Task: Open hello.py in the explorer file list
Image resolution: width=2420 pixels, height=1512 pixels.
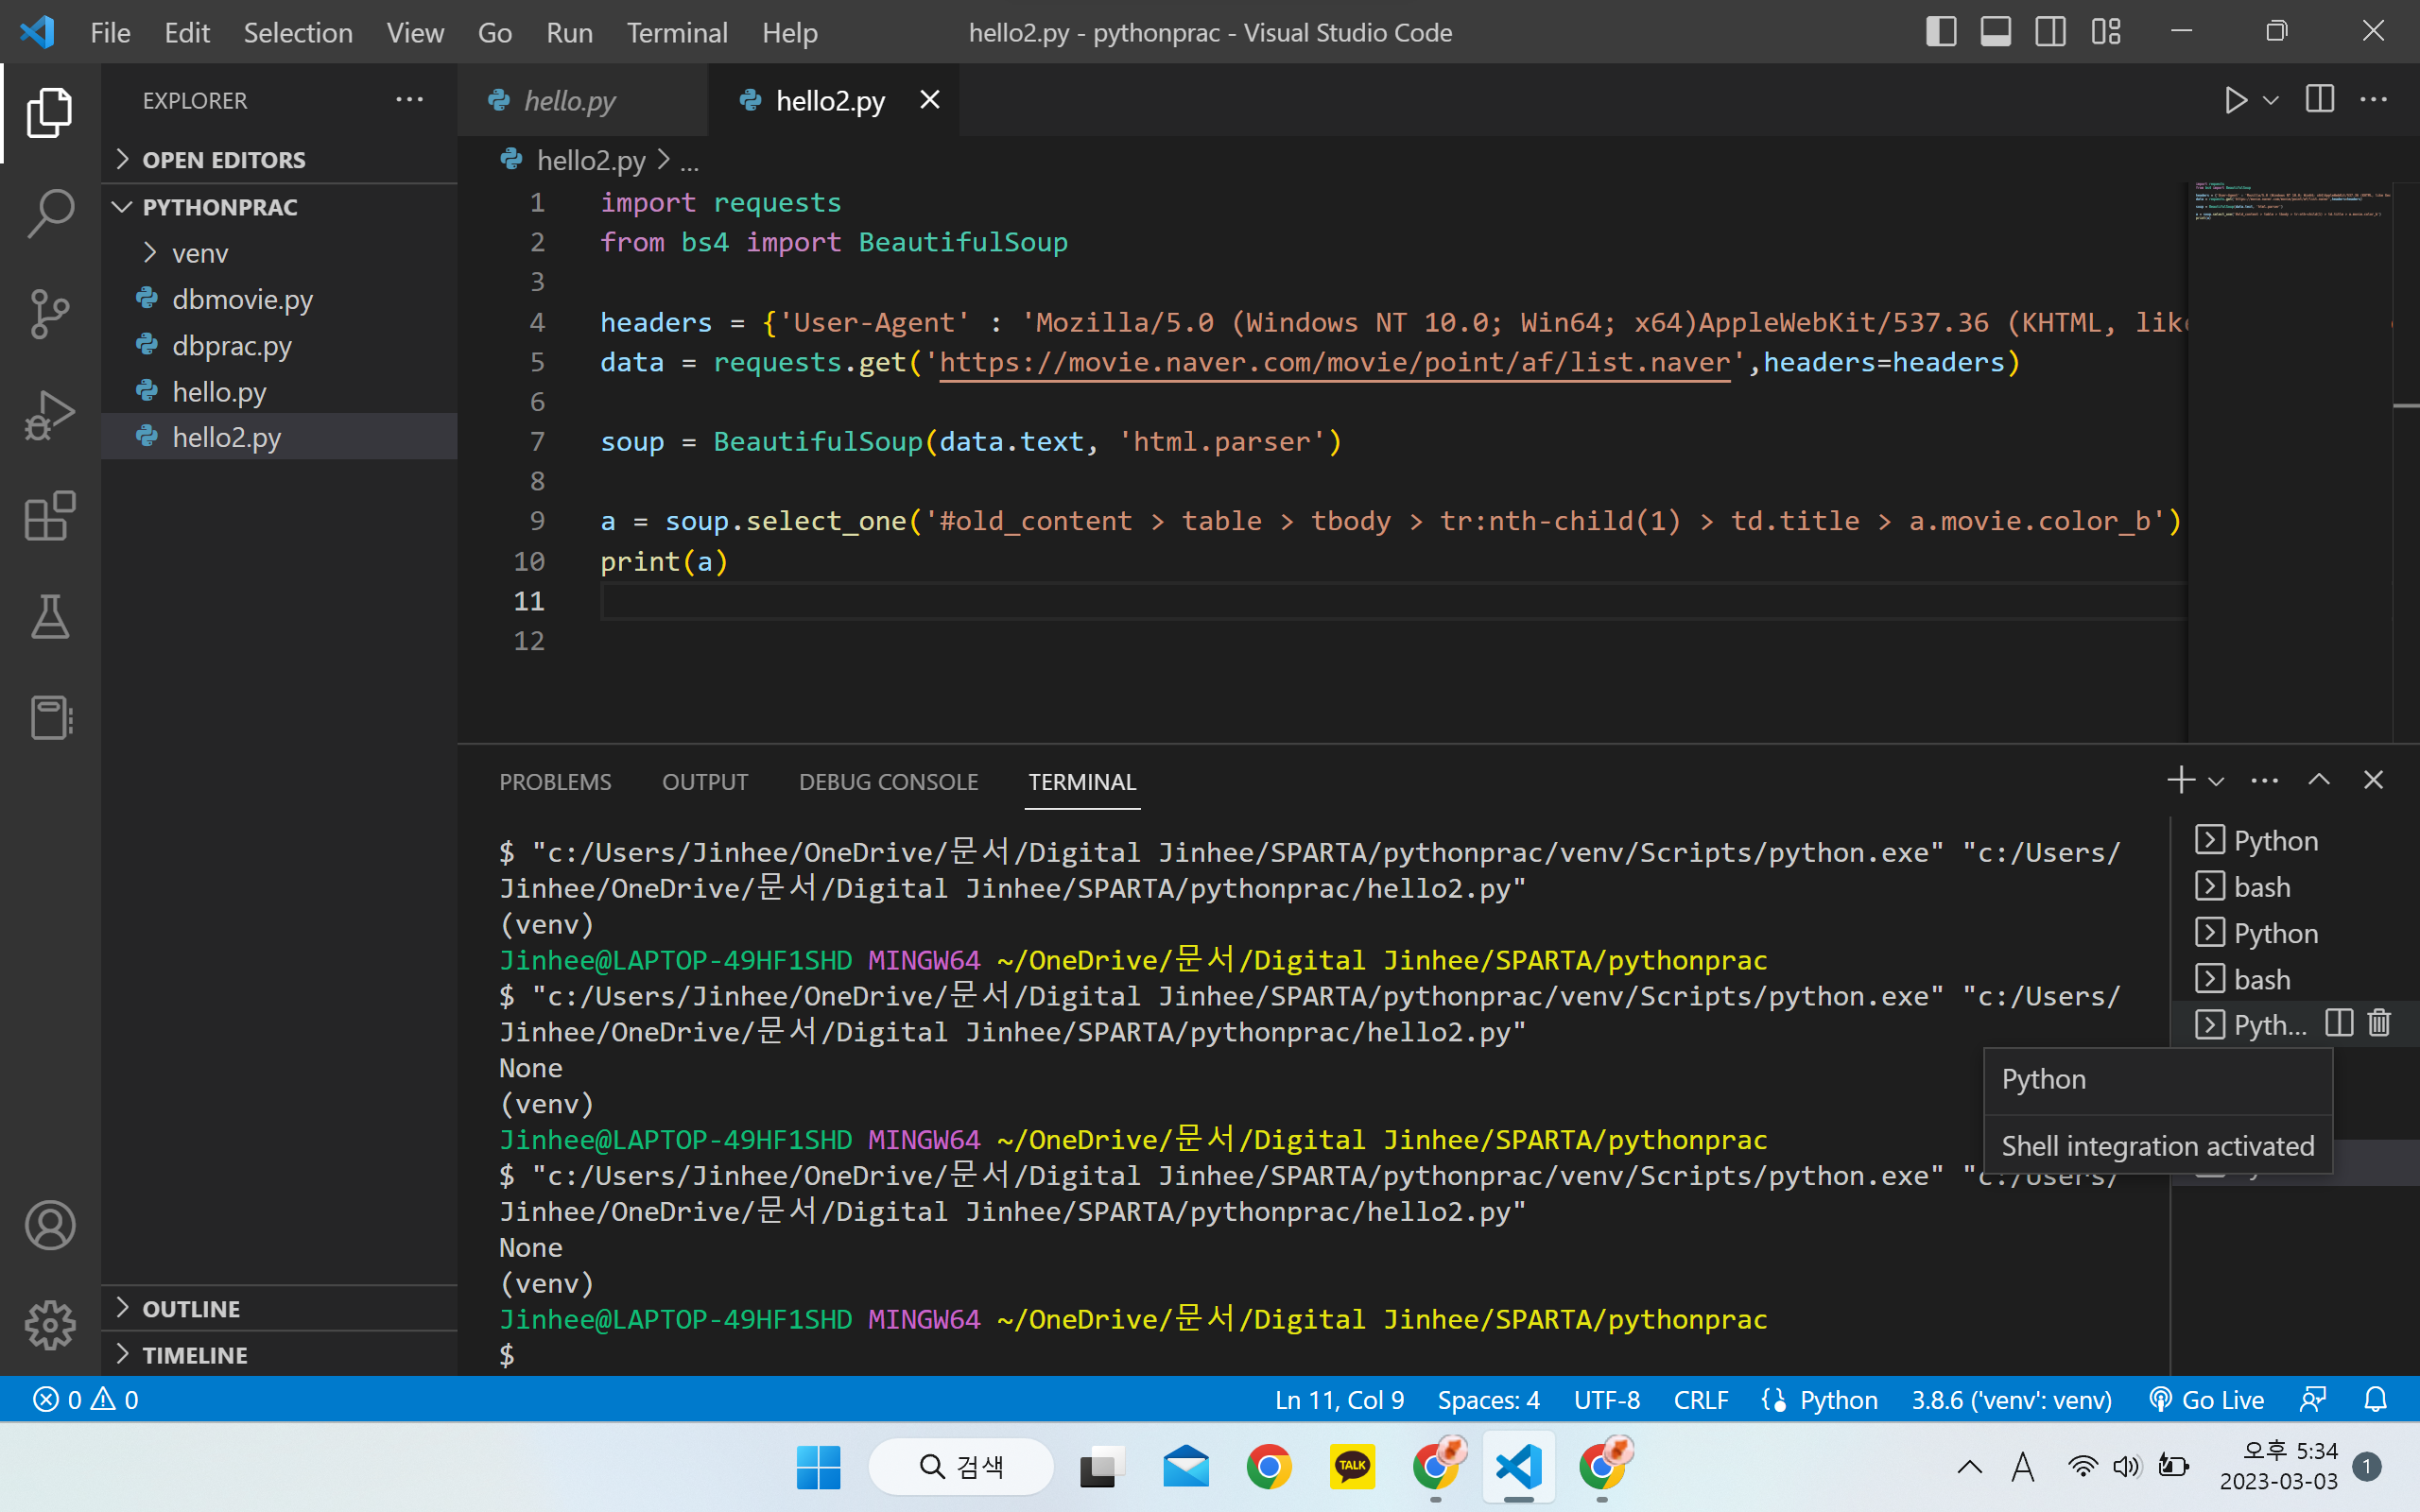Action: tap(279, 392)
